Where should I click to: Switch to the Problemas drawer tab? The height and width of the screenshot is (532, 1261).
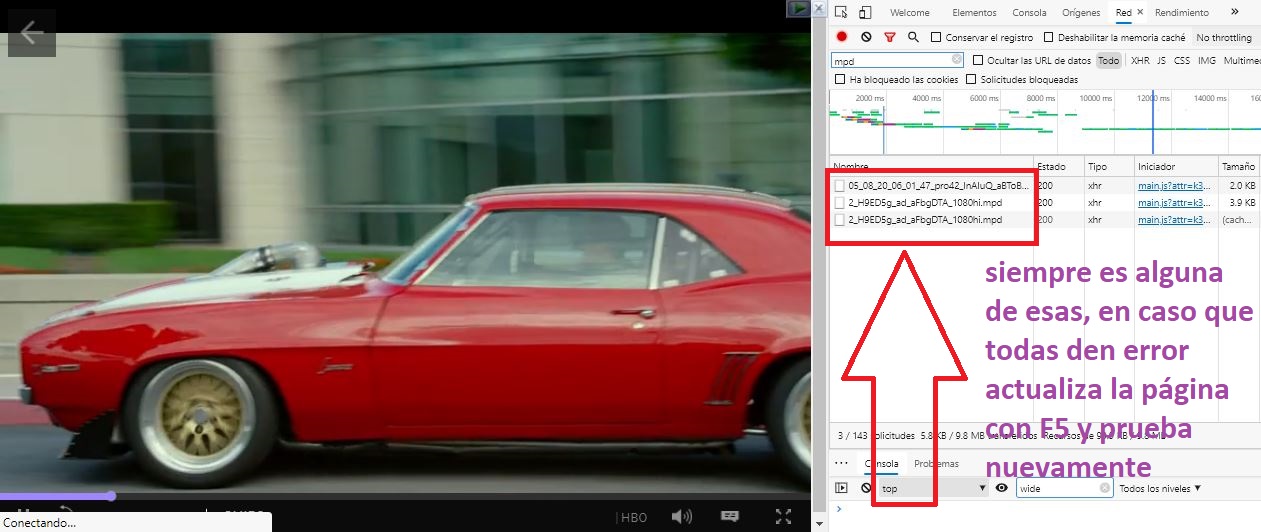click(x=936, y=464)
